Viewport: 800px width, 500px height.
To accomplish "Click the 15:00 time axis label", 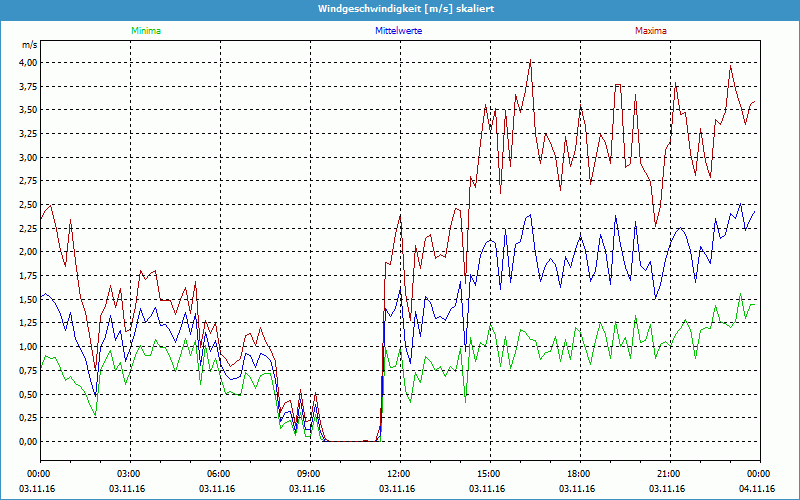I will tap(490, 474).
